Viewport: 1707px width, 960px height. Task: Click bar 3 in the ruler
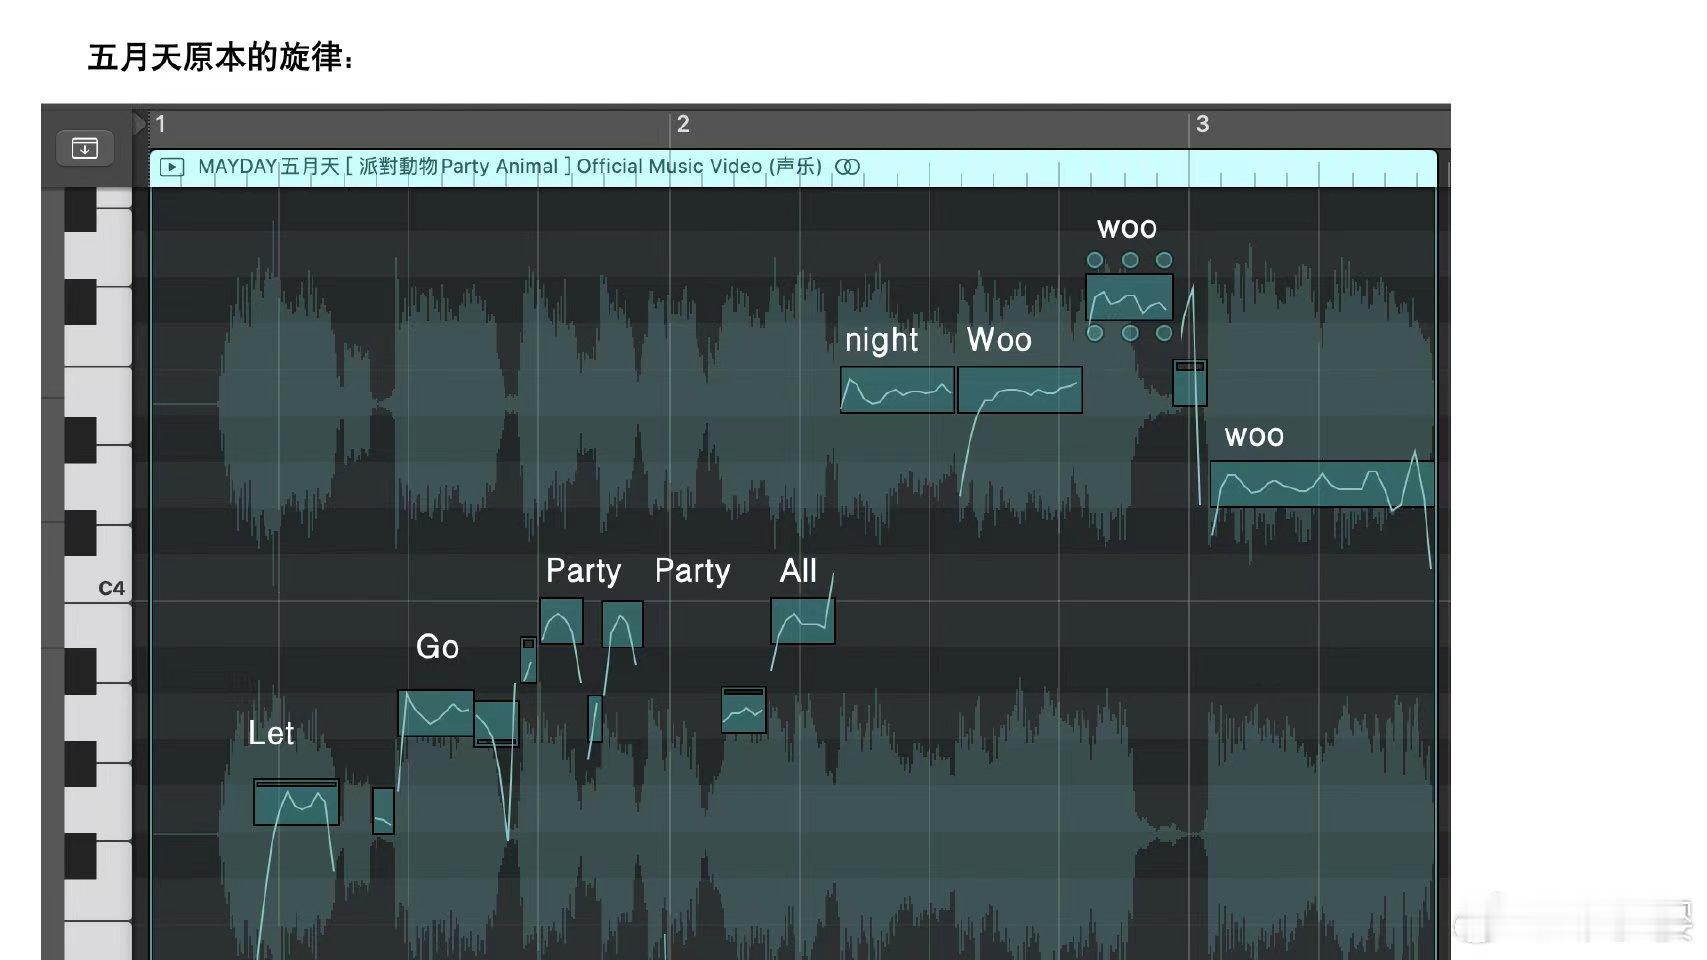point(1202,124)
